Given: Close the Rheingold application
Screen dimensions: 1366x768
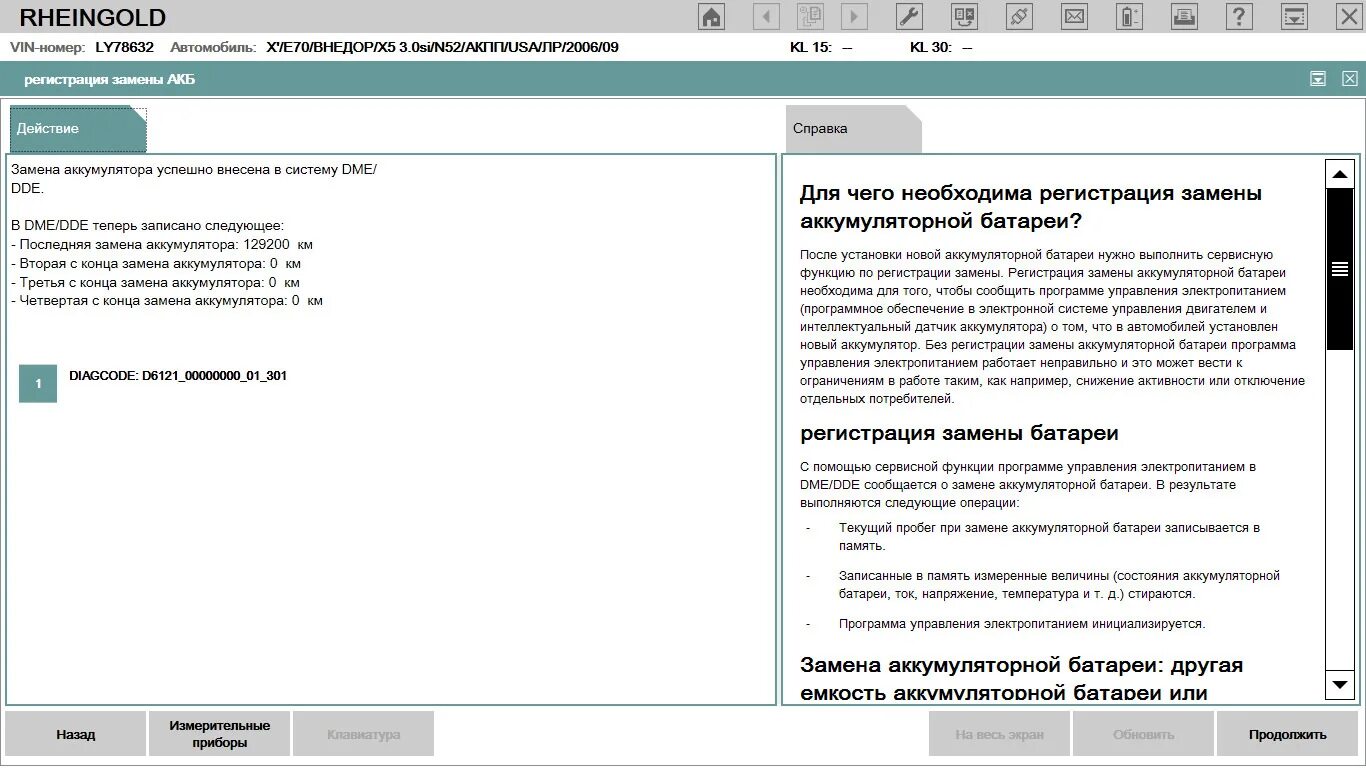Looking at the screenshot, I should coord(1349,17).
